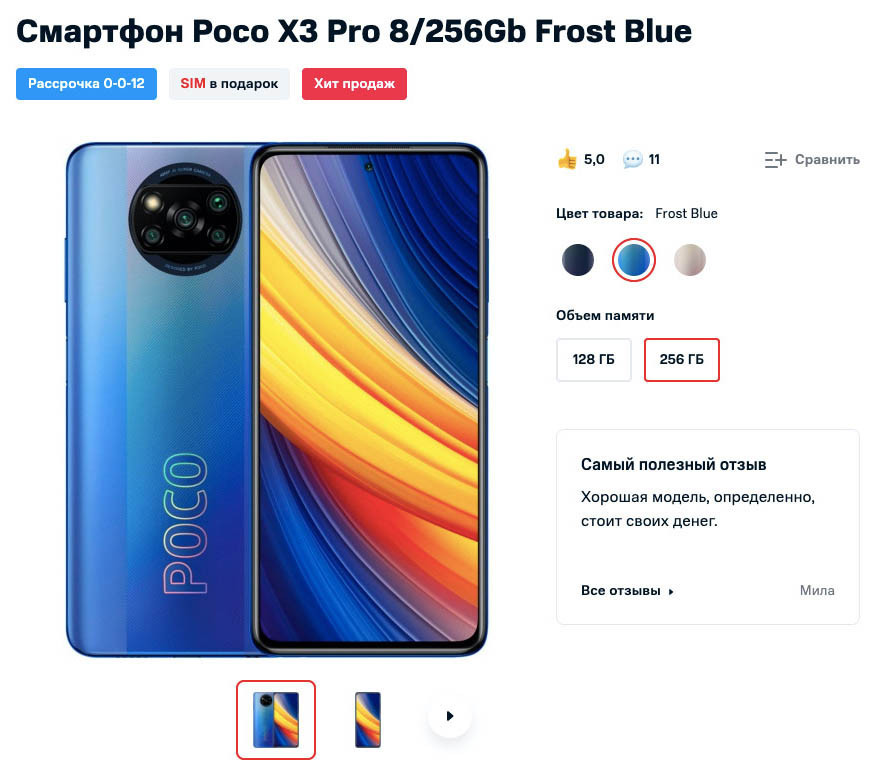Select the second phone thumbnail
Screen dimensions: 872x767
pyautogui.click(x=367, y=719)
